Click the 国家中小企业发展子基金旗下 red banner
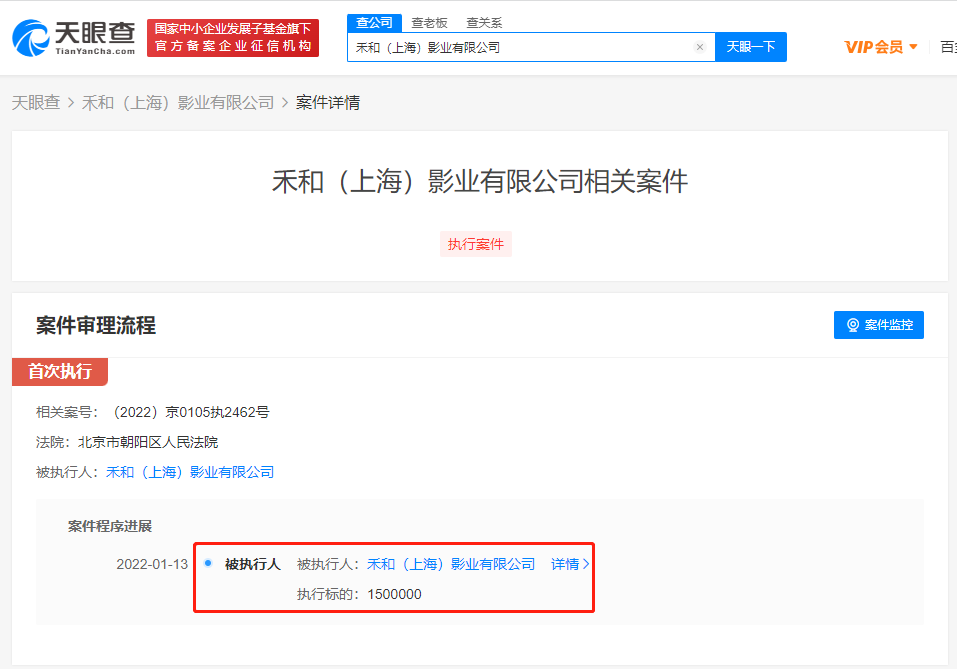Viewport: 957px width, 669px height. (x=233, y=38)
